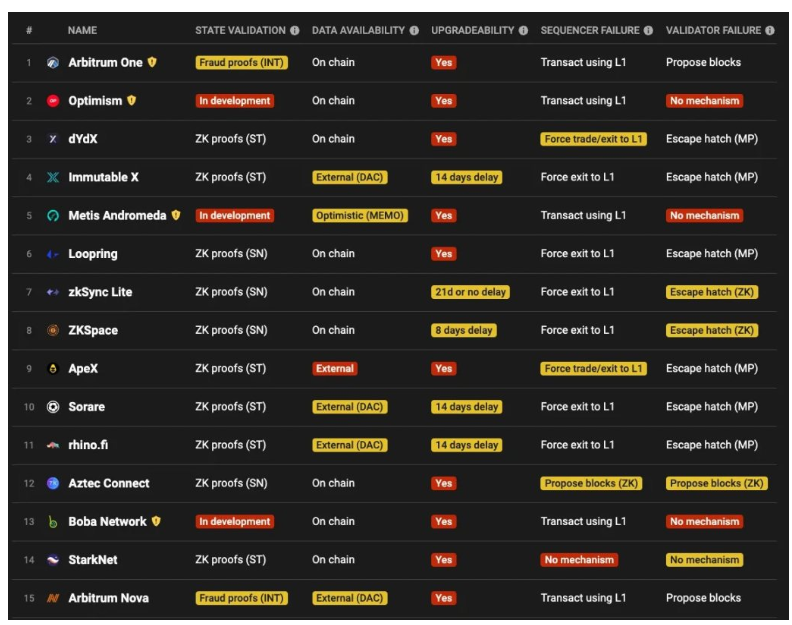Open the ApeX project link
The width and height of the screenshot is (792, 625).
(83, 369)
